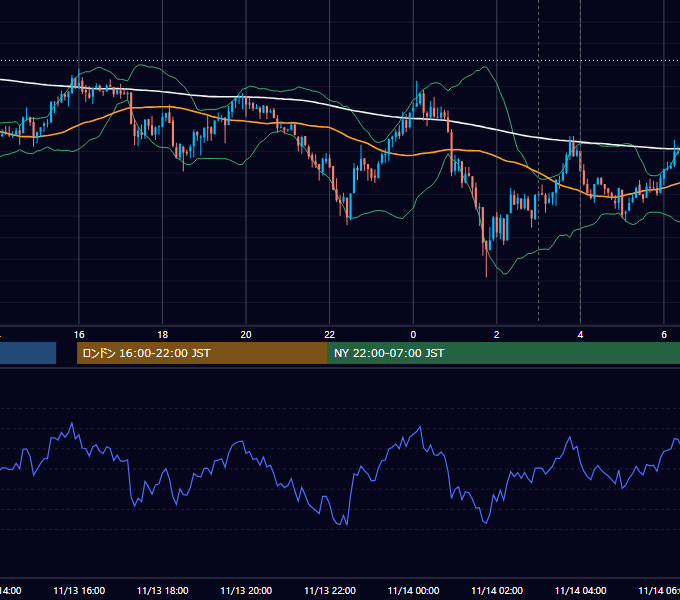The width and height of the screenshot is (680, 600).
Task: Click the '20' hour label on time axis
Action: pyautogui.click(x=246, y=335)
